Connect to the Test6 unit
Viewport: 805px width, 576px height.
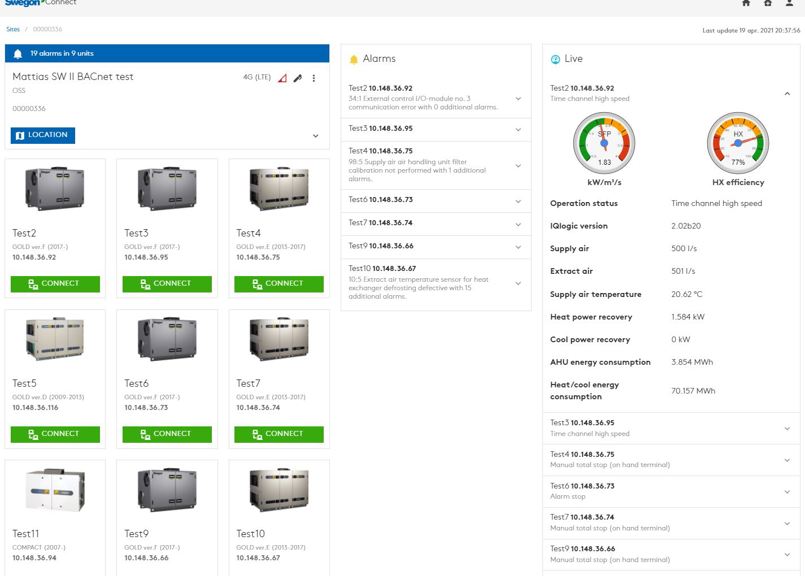167,434
